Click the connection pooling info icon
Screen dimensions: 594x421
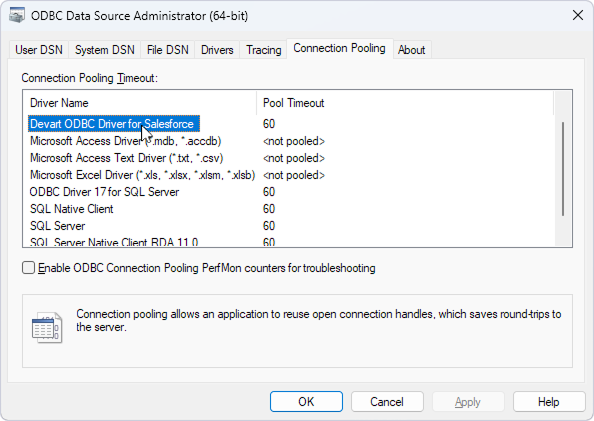pos(47,327)
